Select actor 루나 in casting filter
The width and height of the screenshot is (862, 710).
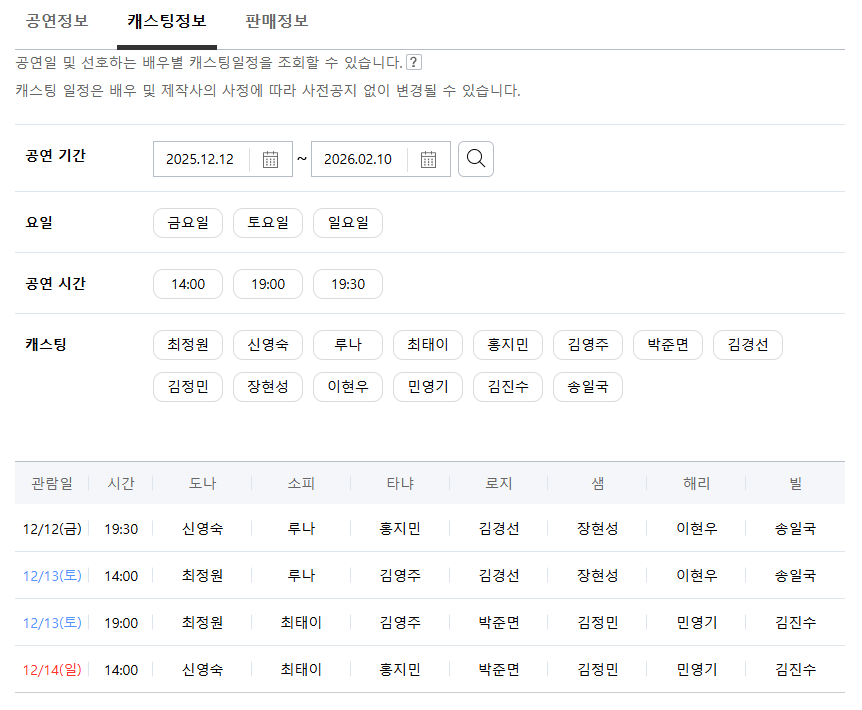click(347, 344)
